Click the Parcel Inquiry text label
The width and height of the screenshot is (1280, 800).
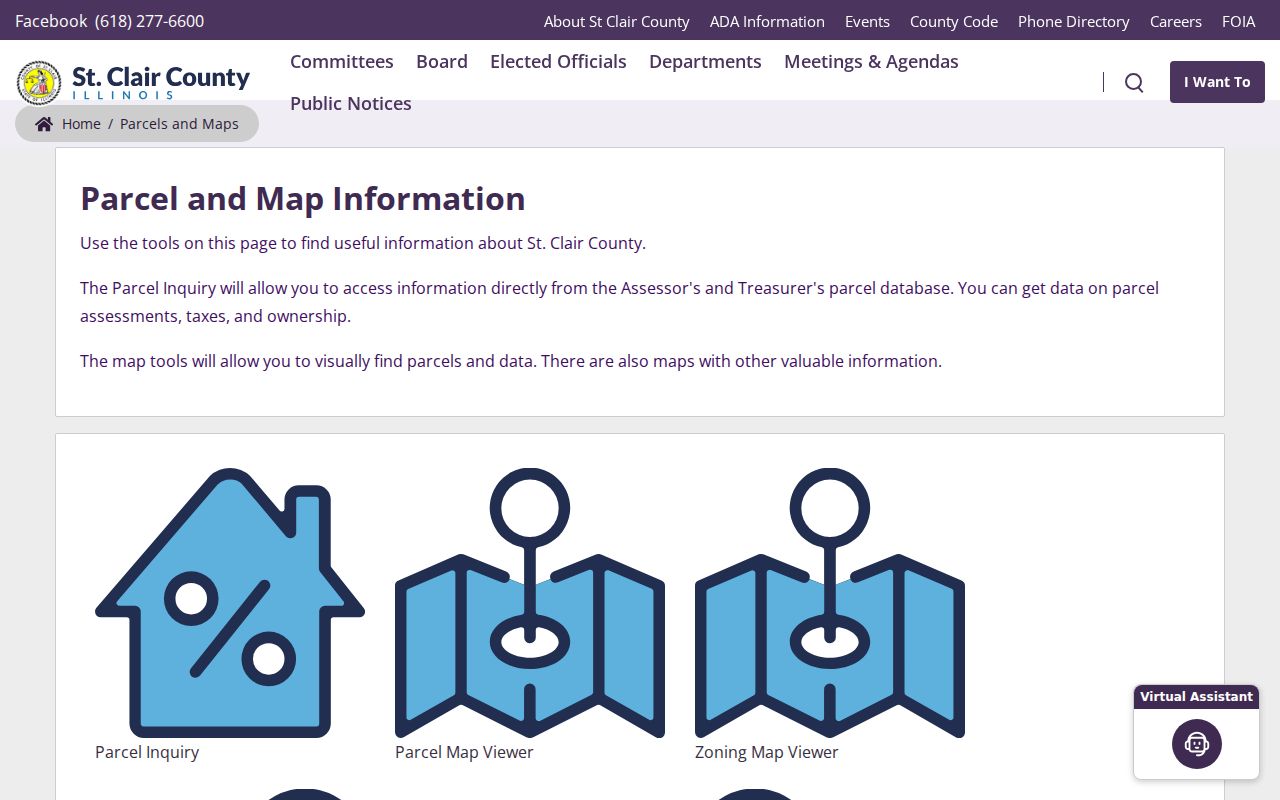coord(147,752)
